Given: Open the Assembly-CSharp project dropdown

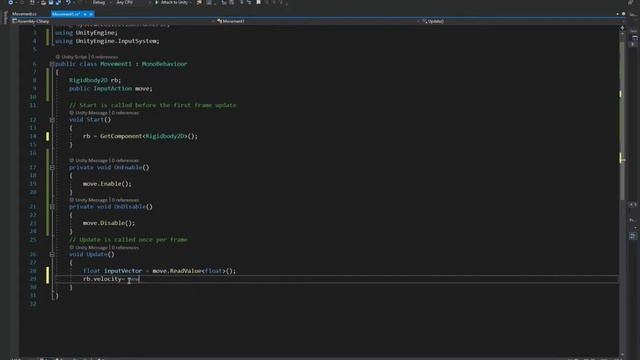Looking at the screenshot, I should (113, 21).
